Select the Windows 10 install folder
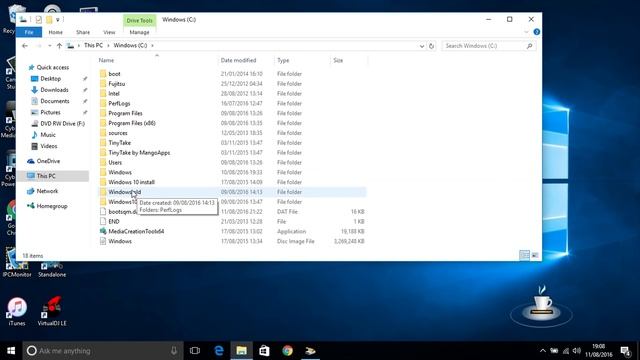The height and width of the screenshot is (360, 640). pyautogui.click(x=131, y=182)
